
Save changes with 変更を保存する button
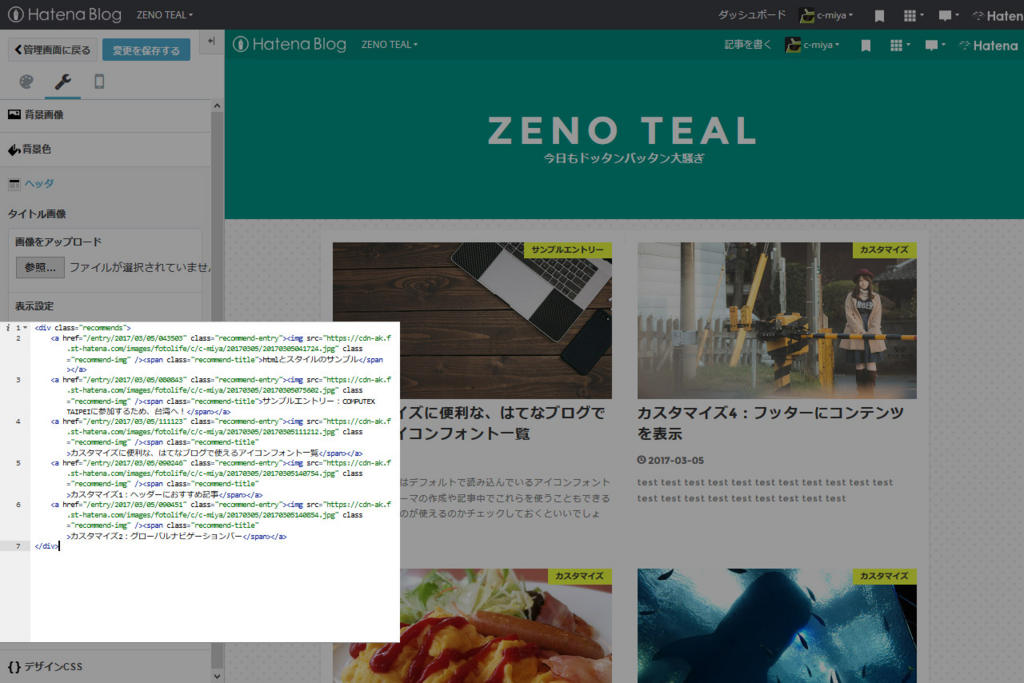tap(146, 50)
